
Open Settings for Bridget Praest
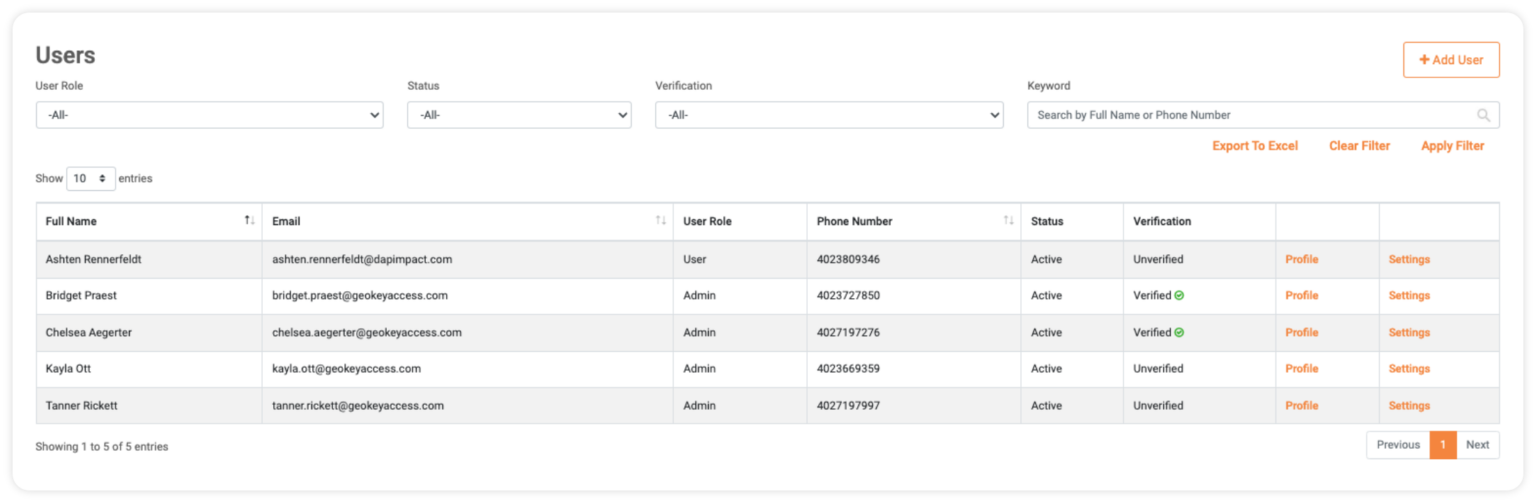pyautogui.click(x=1409, y=296)
